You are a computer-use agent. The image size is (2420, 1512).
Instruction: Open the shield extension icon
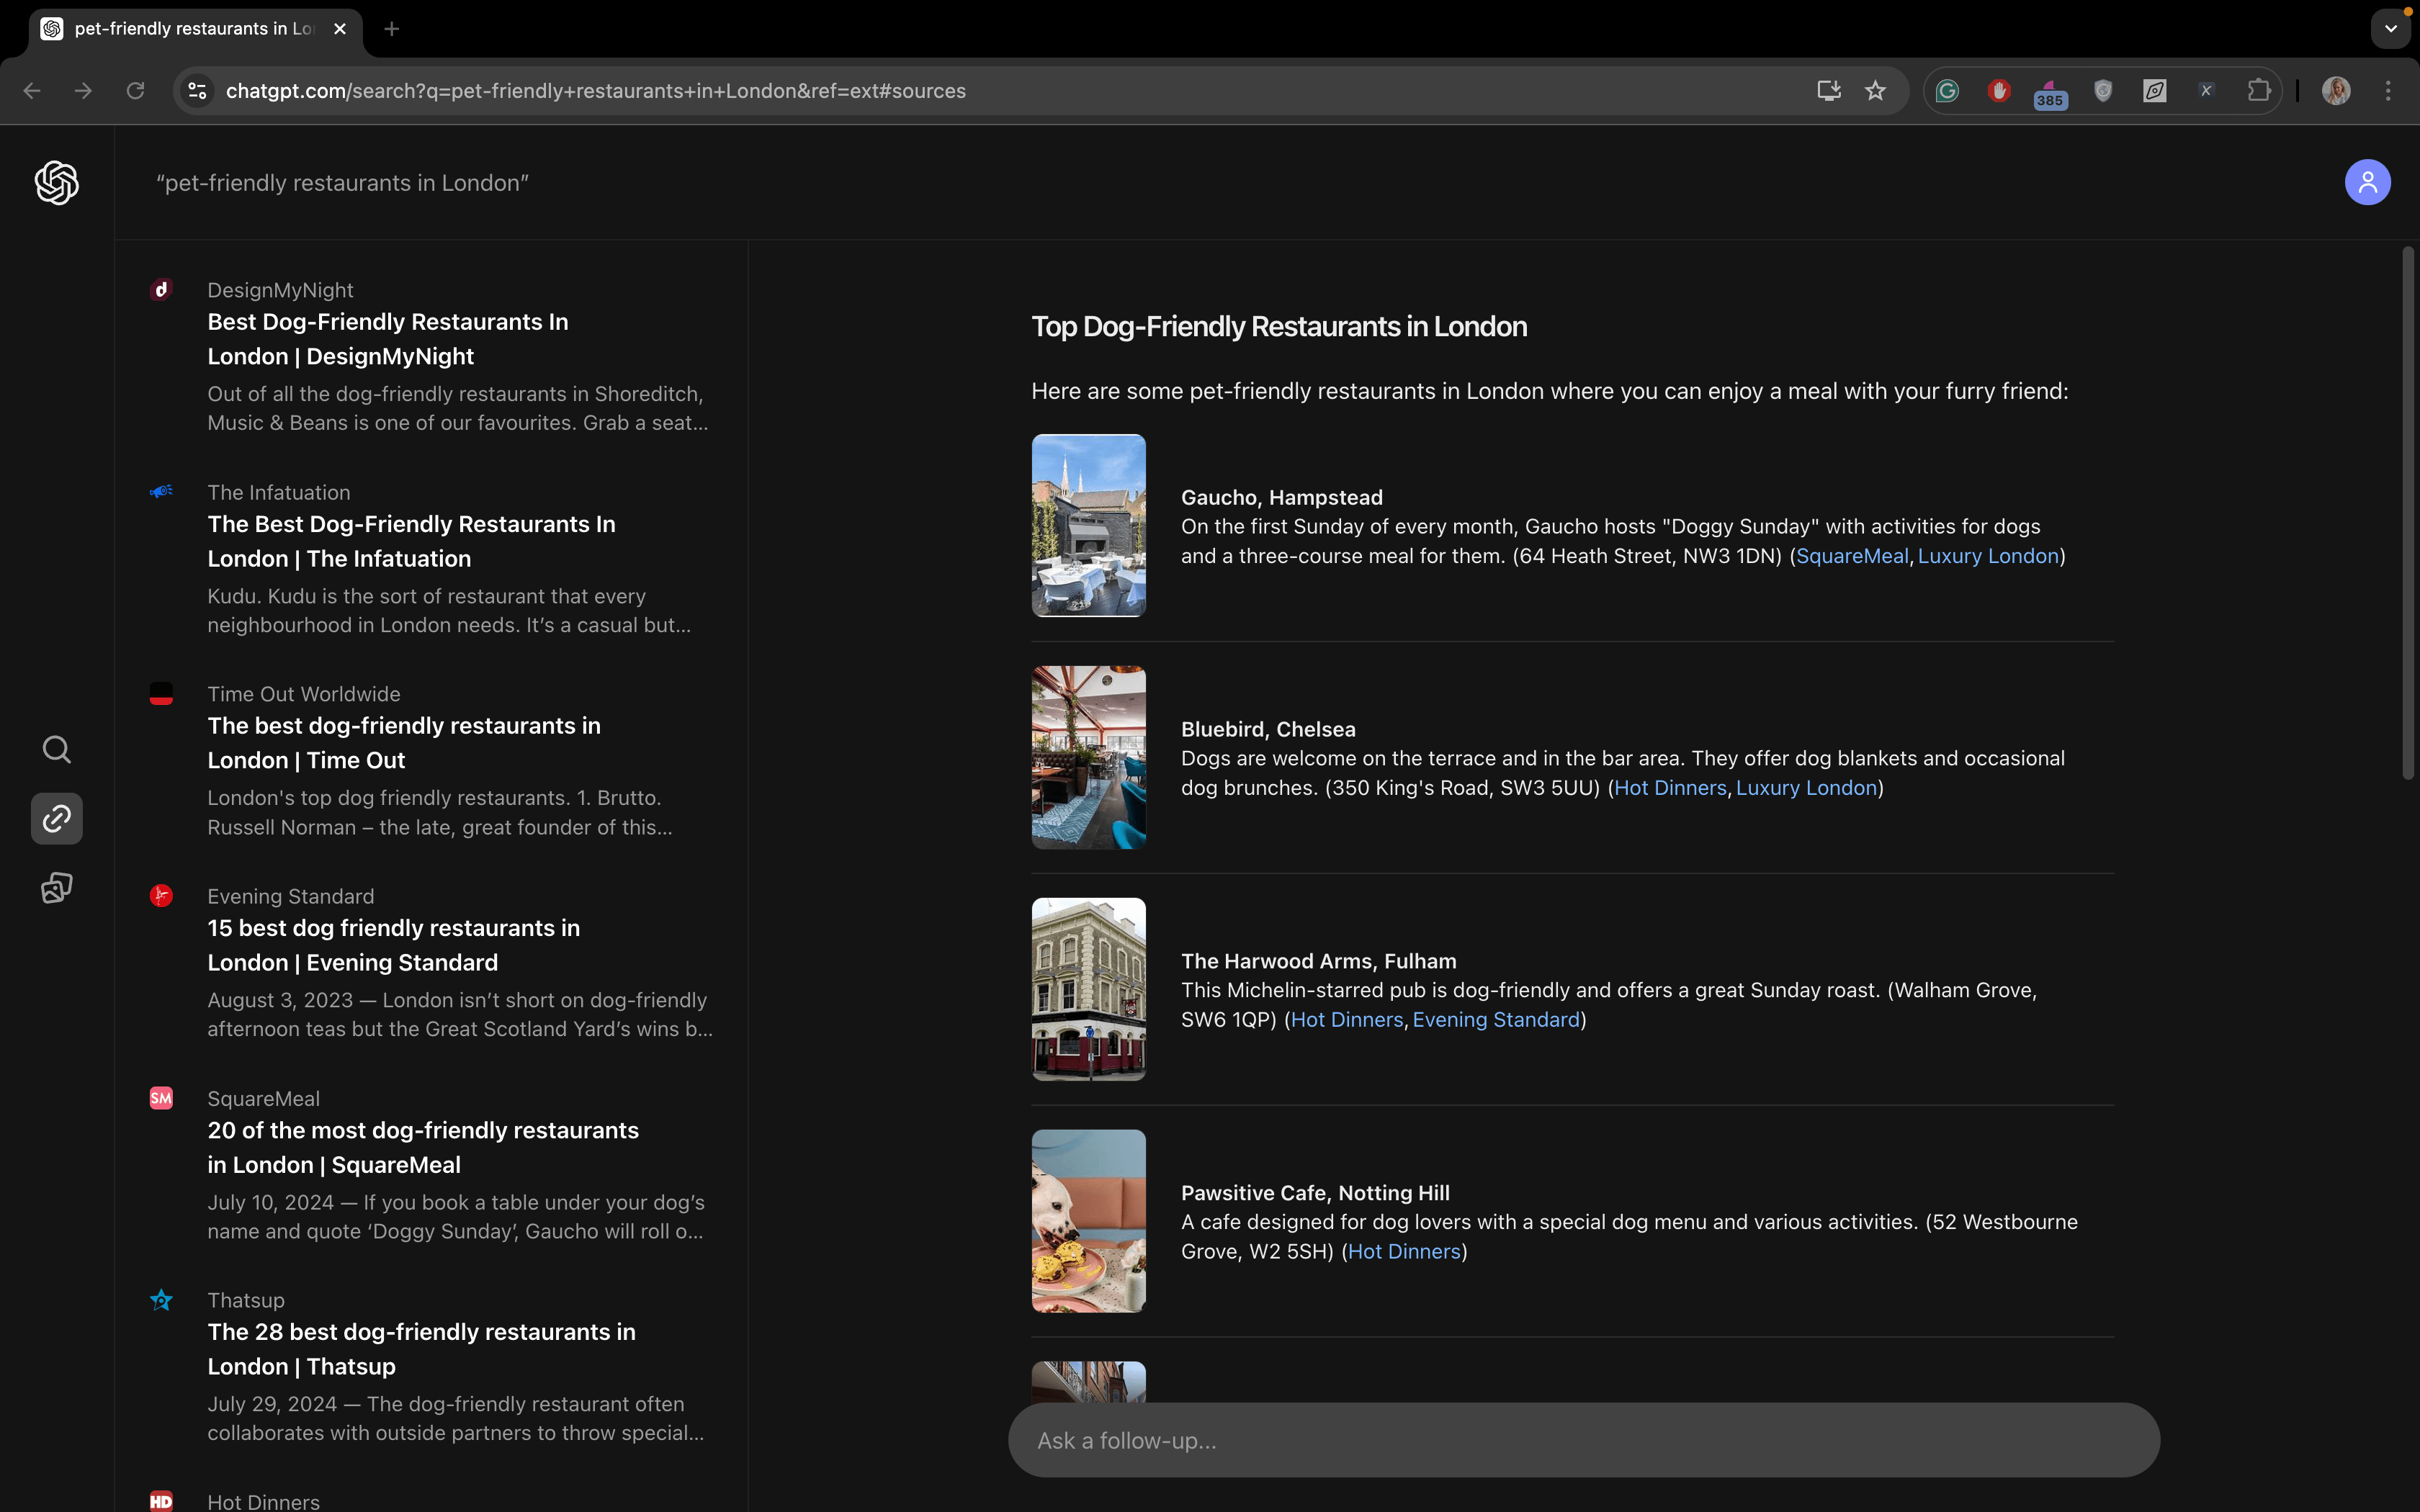2103,91
